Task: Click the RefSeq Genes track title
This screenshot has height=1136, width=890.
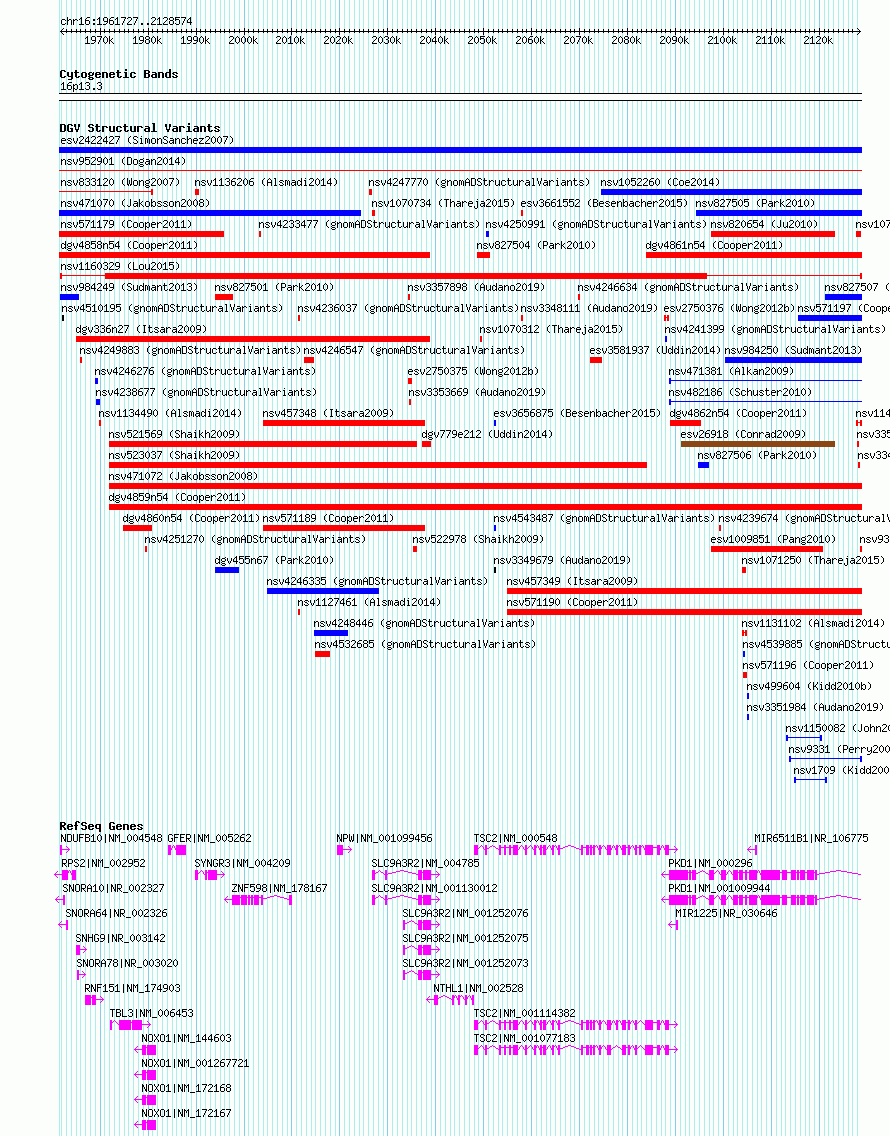Action: pos(101,827)
